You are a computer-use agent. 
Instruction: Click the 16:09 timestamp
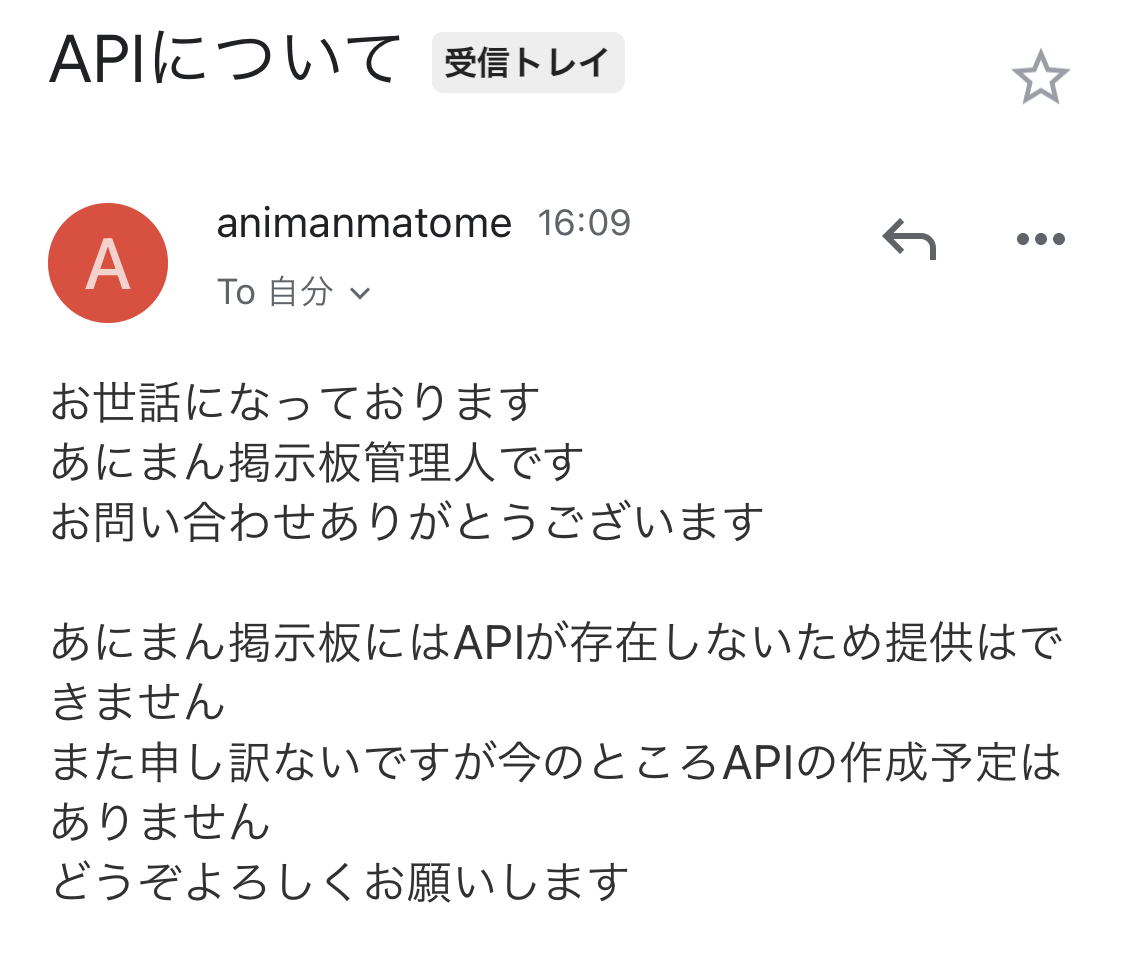[584, 223]
